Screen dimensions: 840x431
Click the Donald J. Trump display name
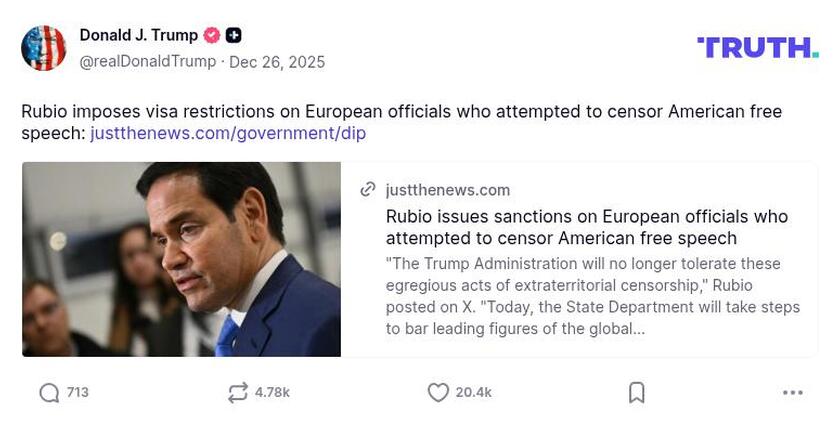click(138, 35)
